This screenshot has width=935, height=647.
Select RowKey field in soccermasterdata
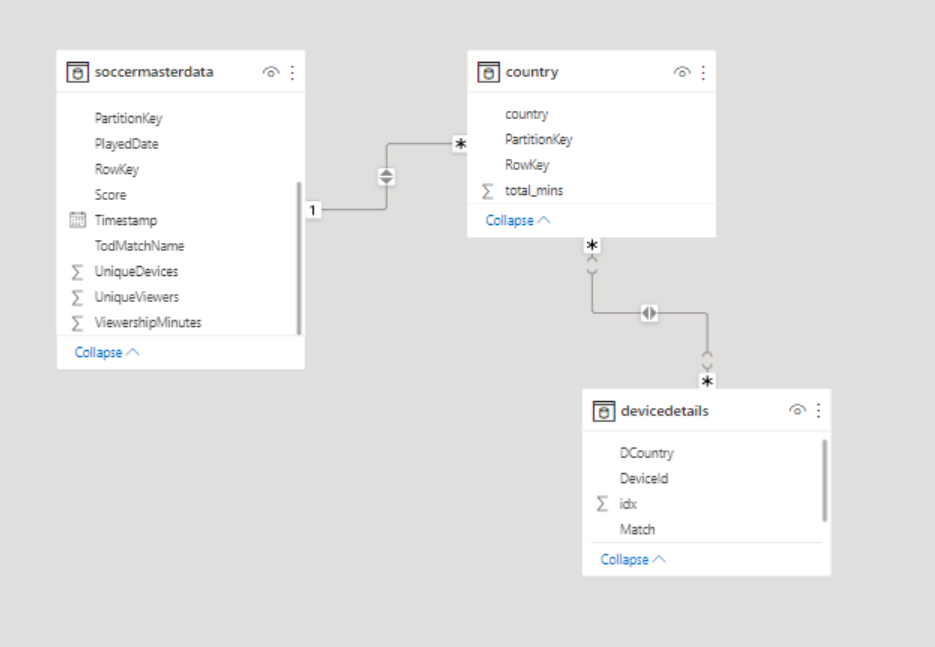[116, 169]
